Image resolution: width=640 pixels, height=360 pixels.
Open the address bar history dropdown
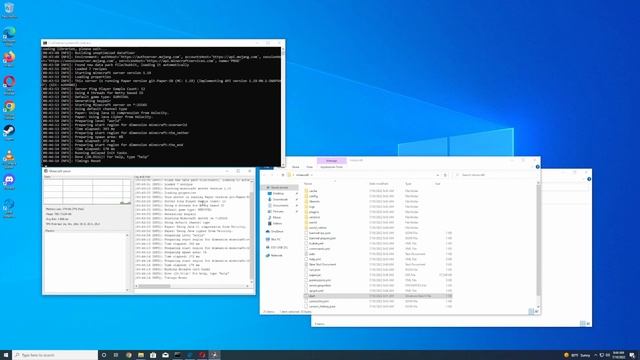click(x=438, y=175)
